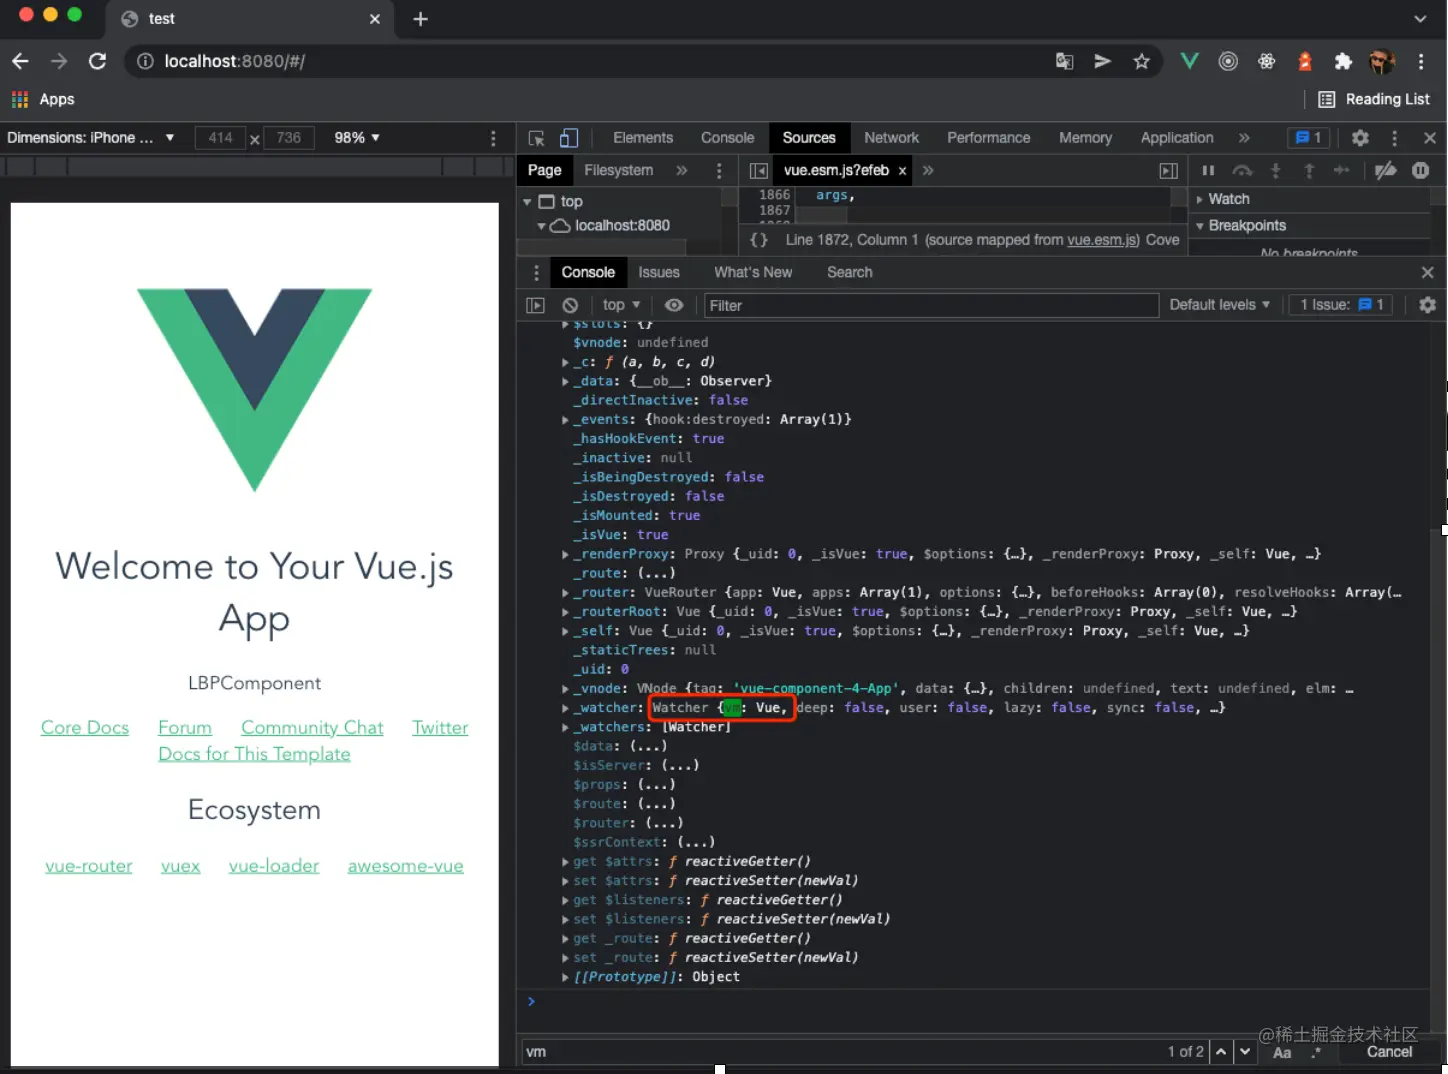Viewport: 1448px width, 1074px height.
Task: Switch to the Issues drawer tab
Action: [x=659, y=272]
